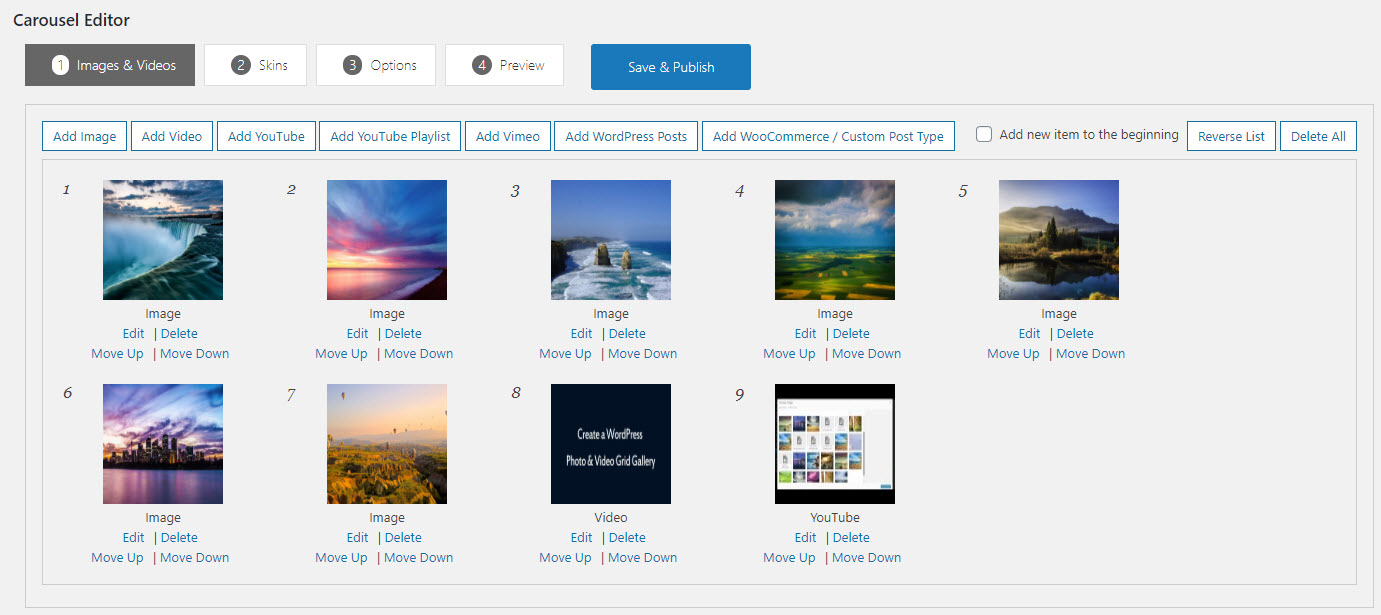Move Down the fourth image item
Screen dimensions: 1381x615
click(866, 354)
